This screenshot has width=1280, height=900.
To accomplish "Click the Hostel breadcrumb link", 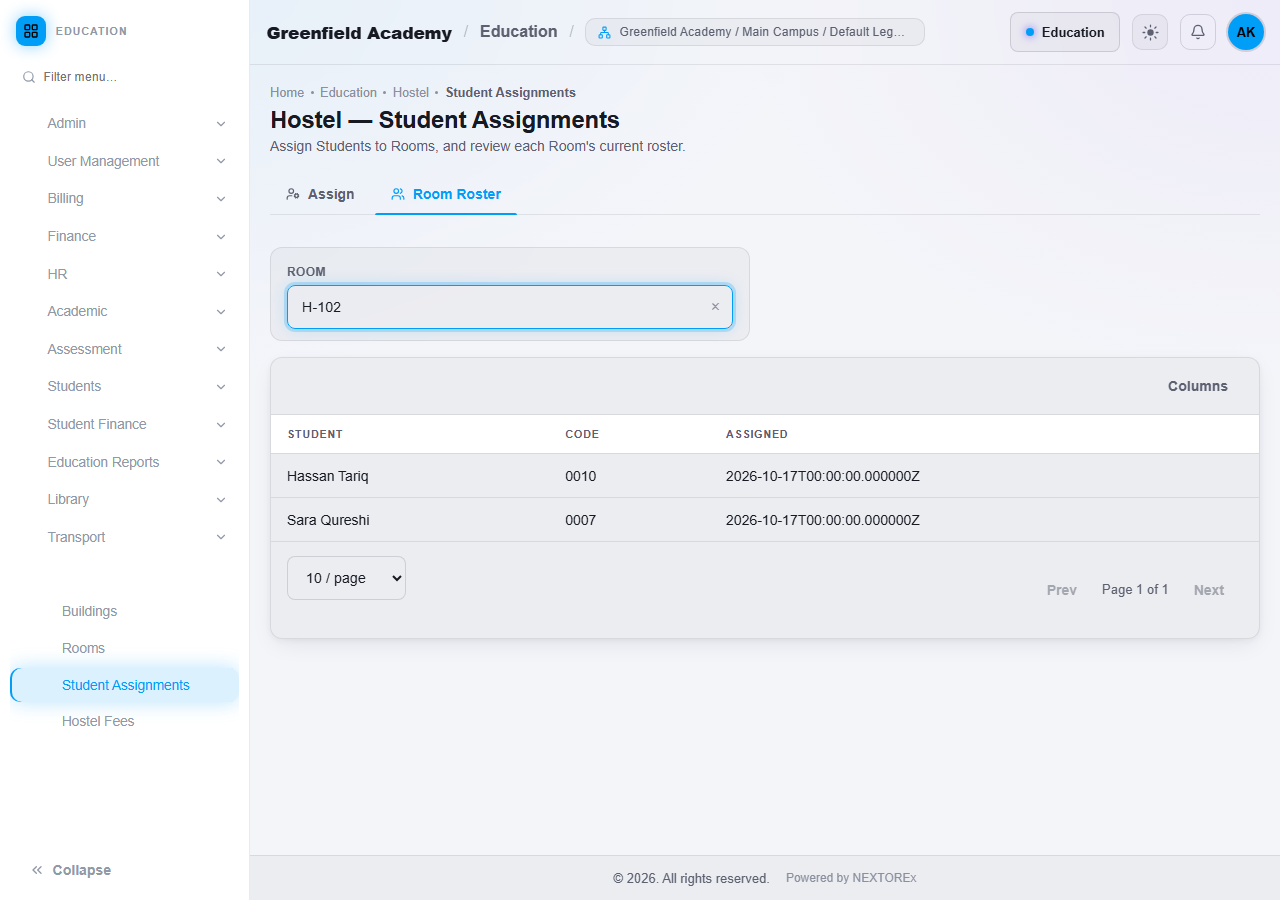I will (411, 92).
